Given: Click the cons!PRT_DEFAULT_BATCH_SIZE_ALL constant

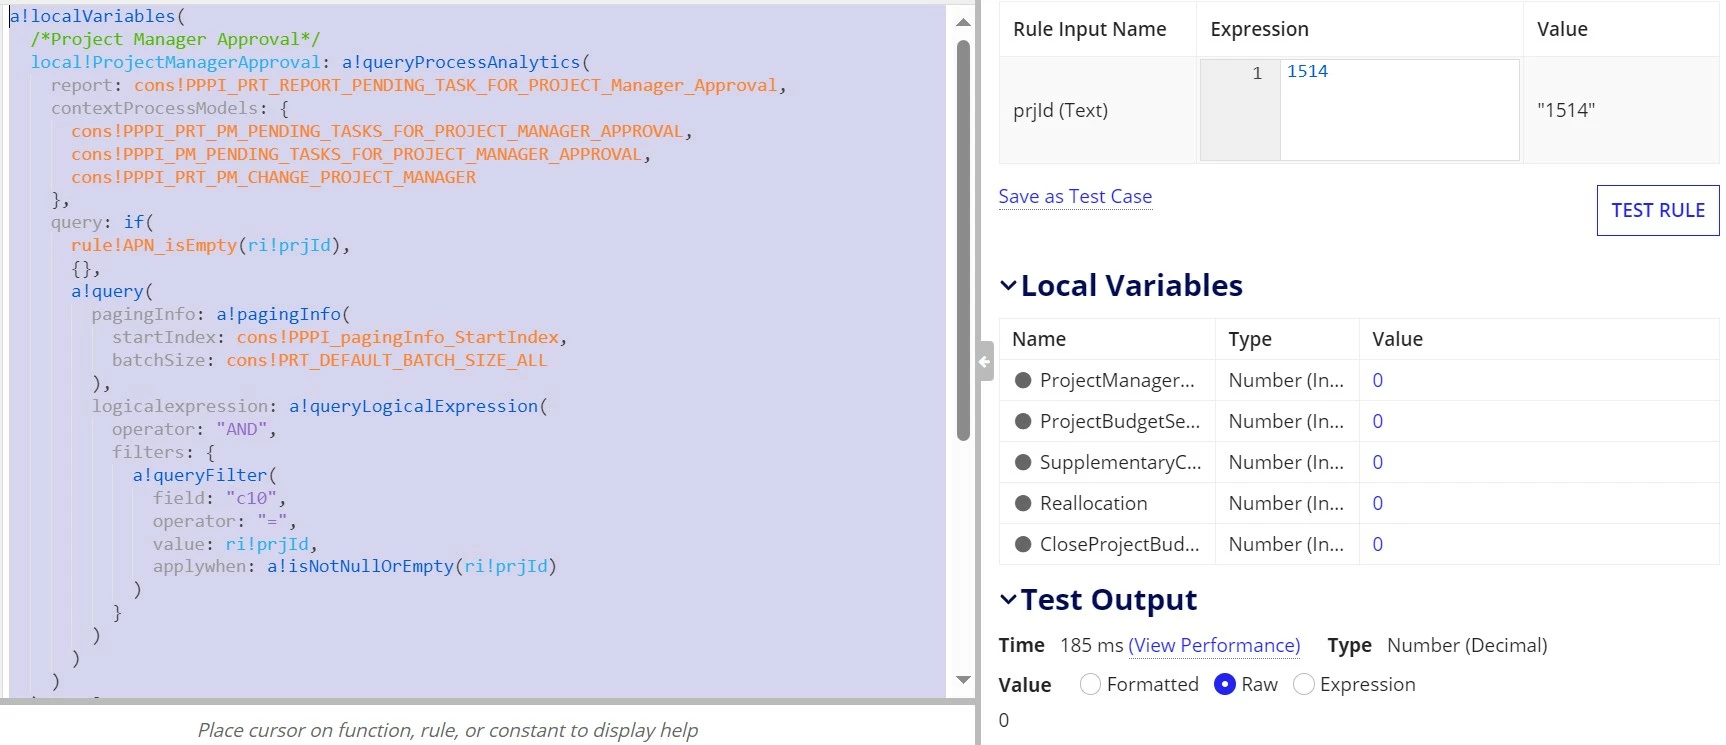Looking at the screenshot, I should click(x=387, y=360).
